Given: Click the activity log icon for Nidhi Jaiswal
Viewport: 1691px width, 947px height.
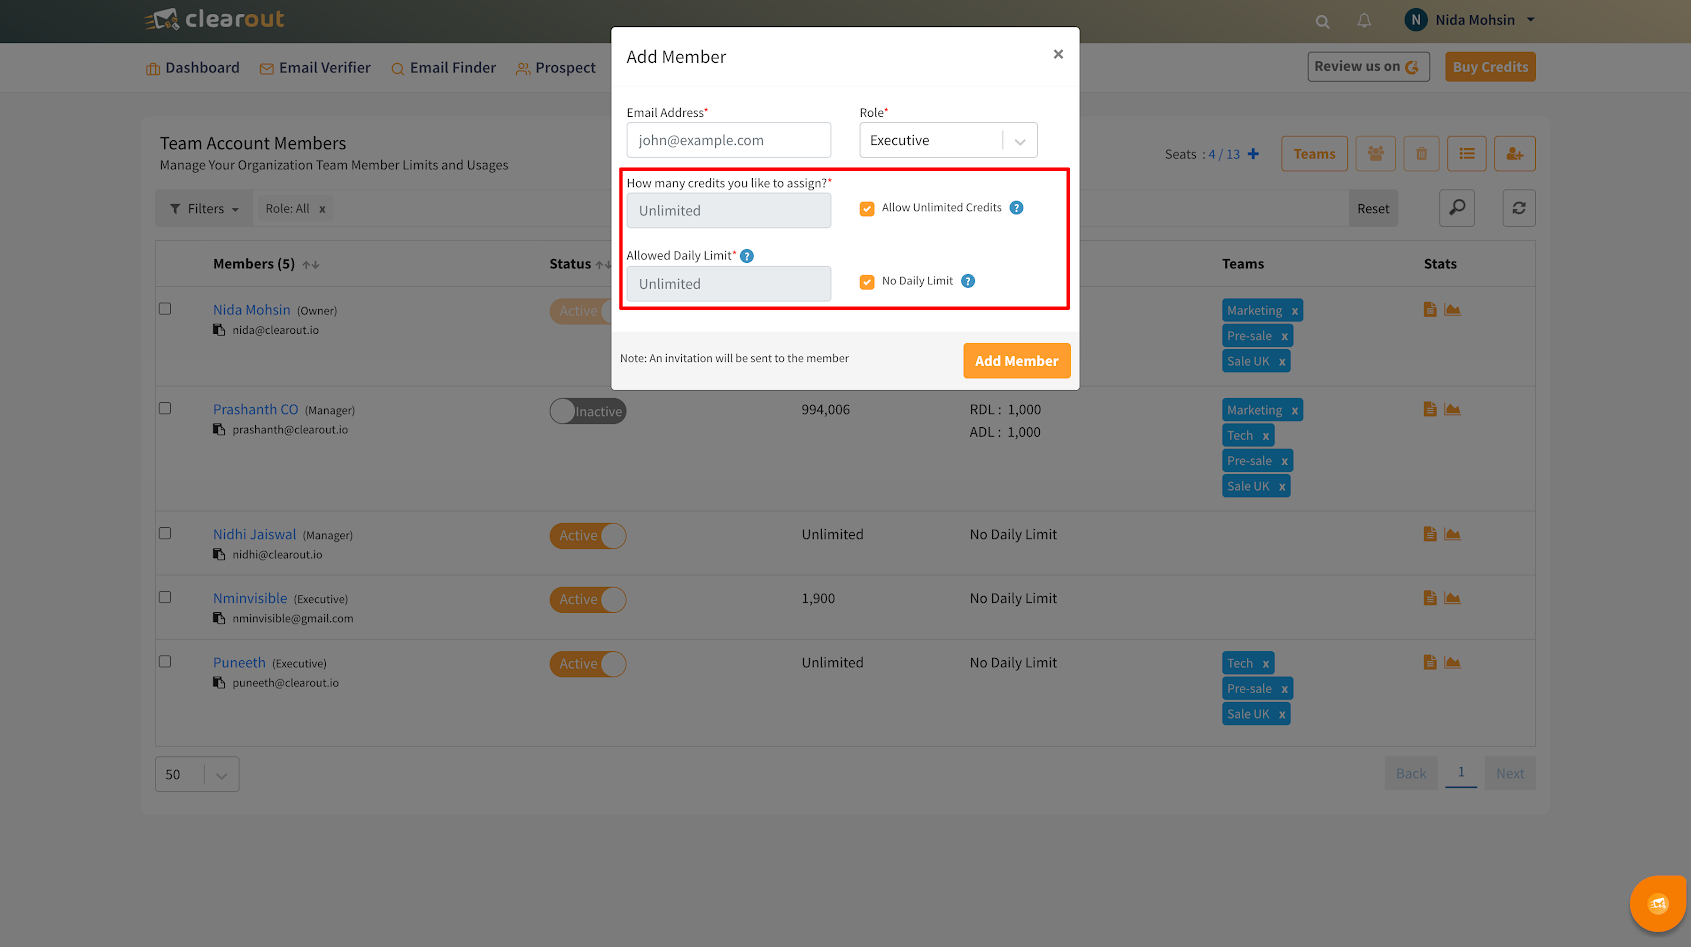Looking at the screenshot, I should click(x=1429, y=533).
